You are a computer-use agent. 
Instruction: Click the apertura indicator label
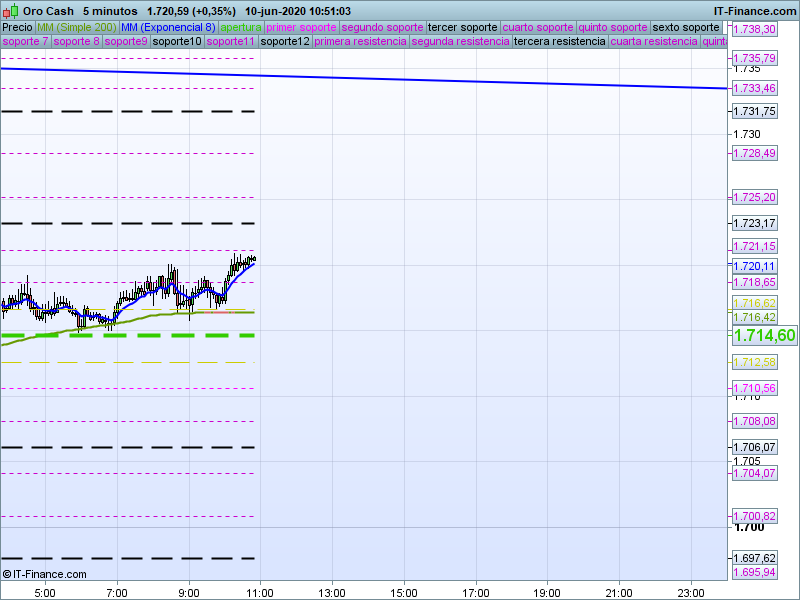pyautogui.click(x=241, y=28)
